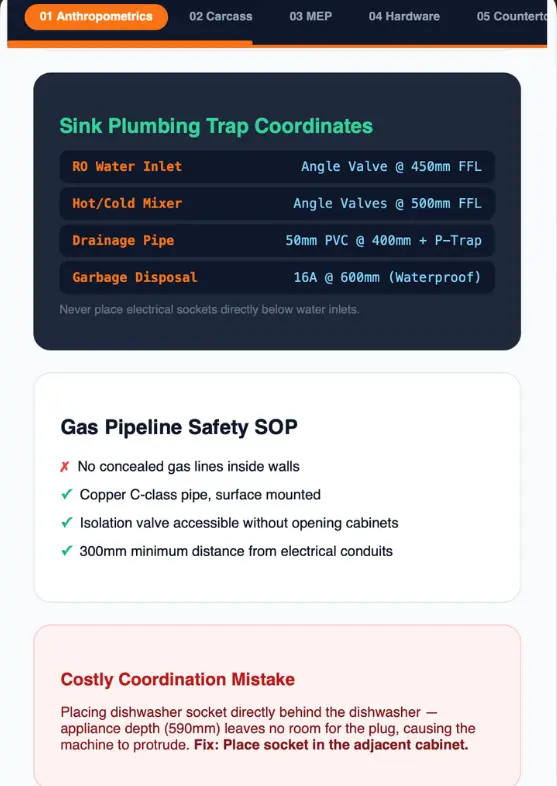Viewport: 557px width, 786px height.
Task: Select the 01 Anthropometrics tab
Action: pos(96,17)
